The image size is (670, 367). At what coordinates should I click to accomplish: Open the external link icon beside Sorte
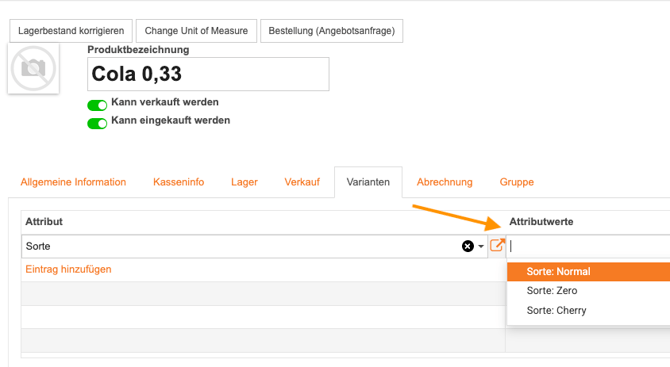pyautogui.click(x=497, y=245)
